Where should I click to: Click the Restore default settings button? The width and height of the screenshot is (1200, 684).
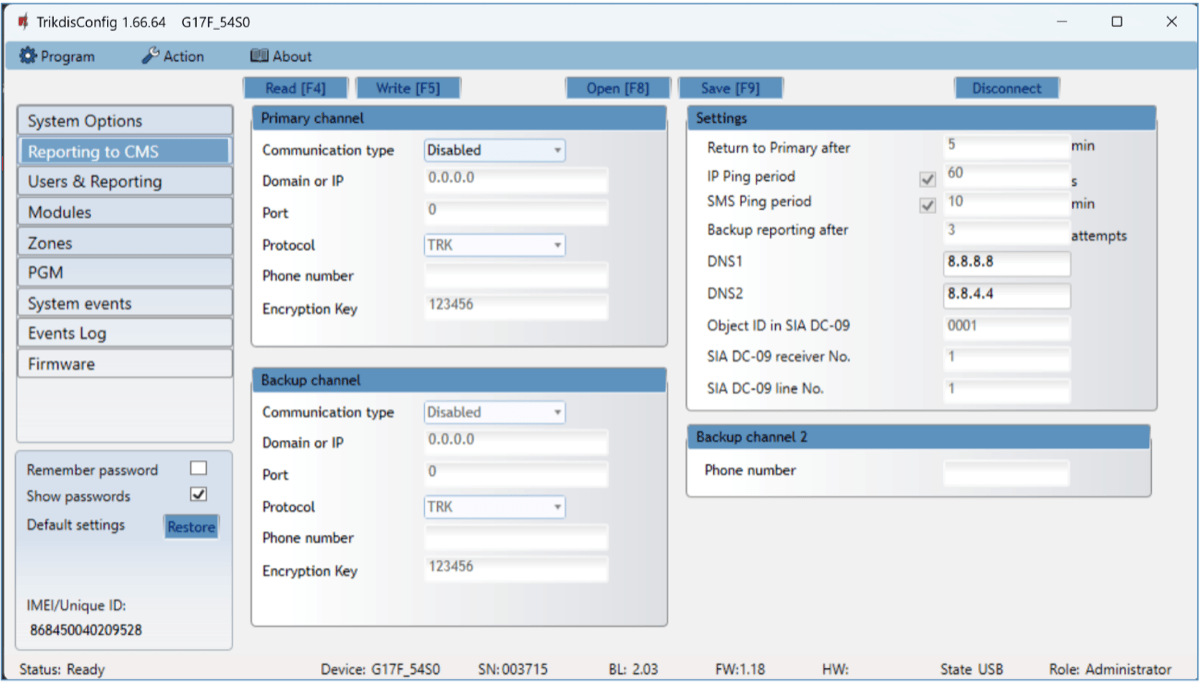click(191, 527)
